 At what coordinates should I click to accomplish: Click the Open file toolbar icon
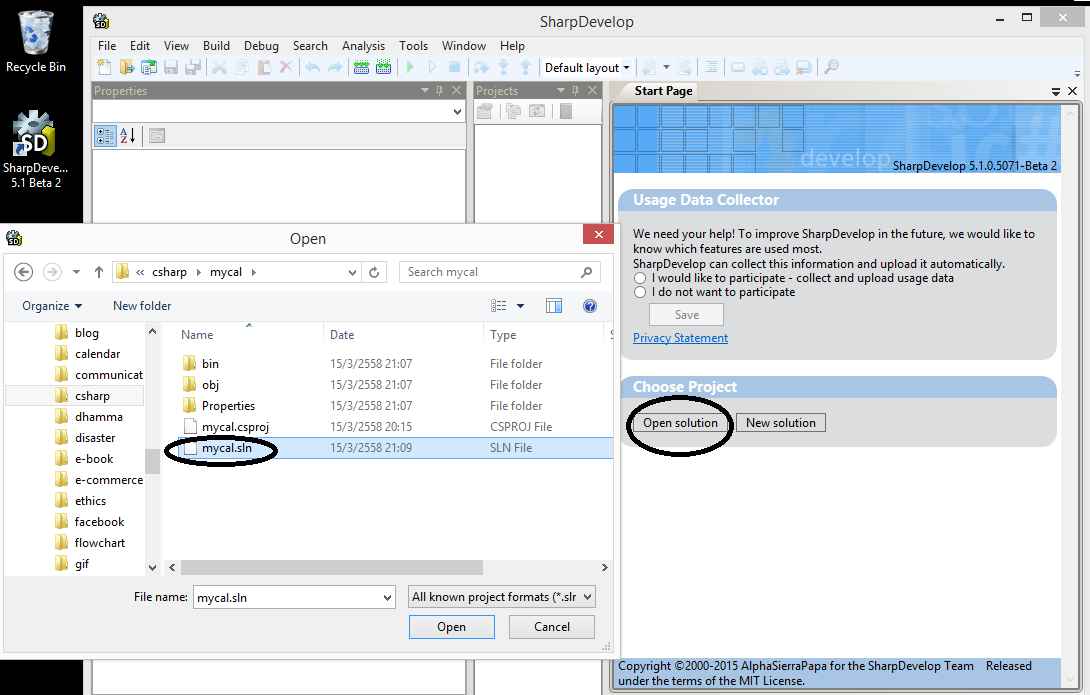point(127,67)
